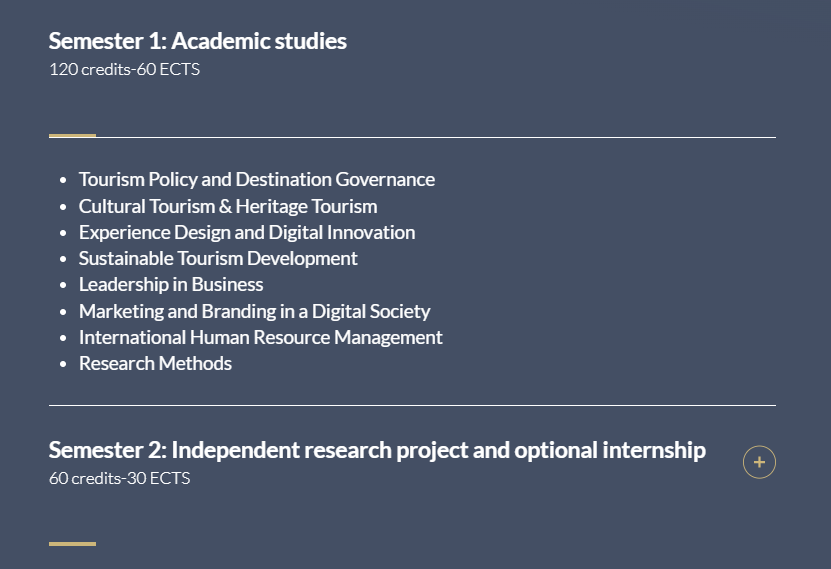Viewport: 831px width, 569px height.
Task: Click the 120 credits-60 ECTS text
Action: click(124, 69)
